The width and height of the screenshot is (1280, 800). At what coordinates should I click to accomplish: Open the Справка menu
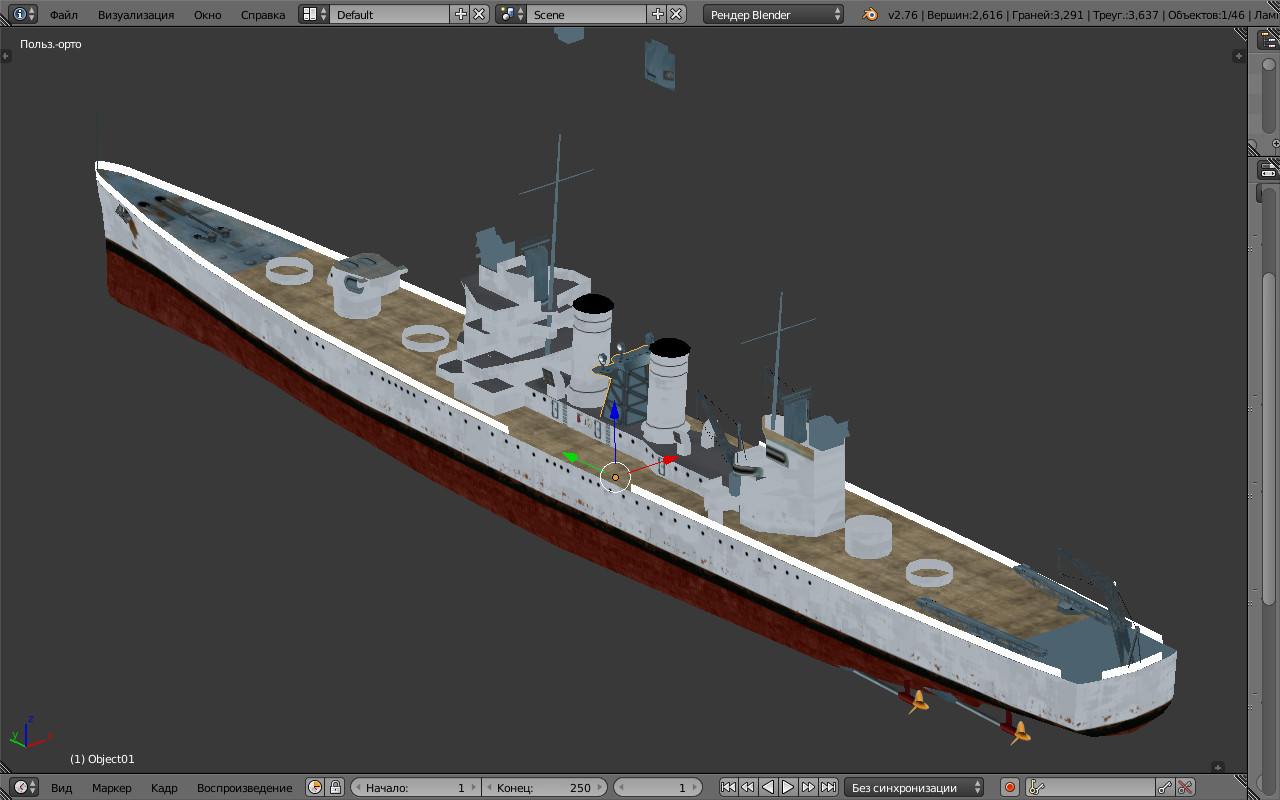click(x=263, y=15)
